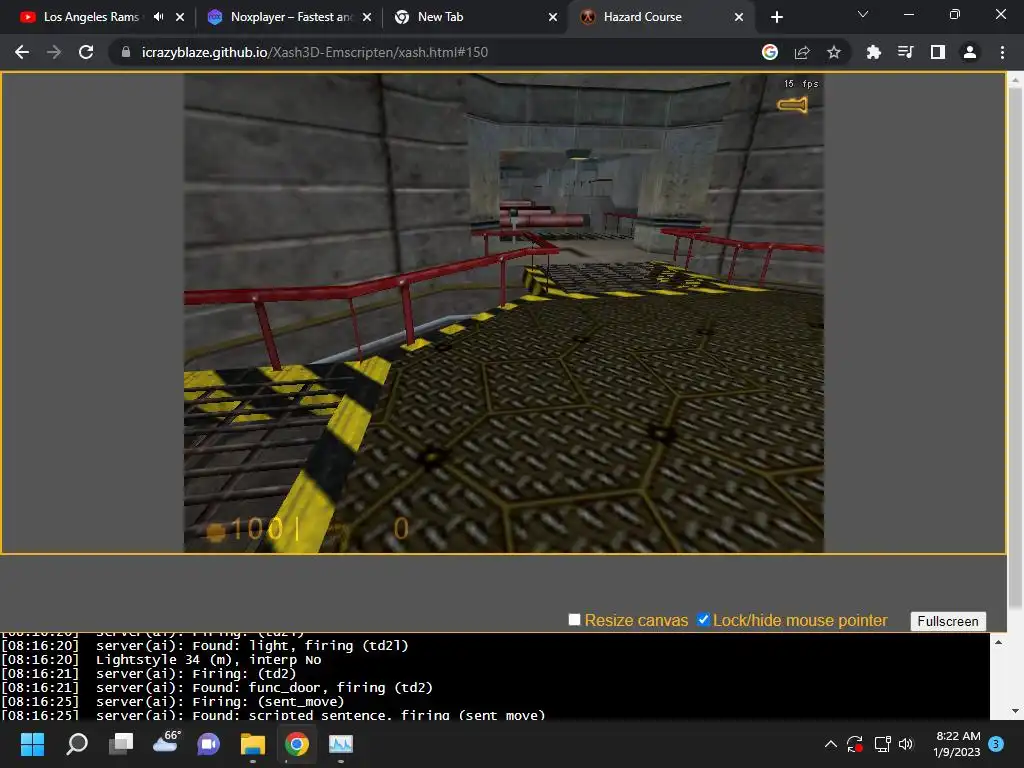Open the clock showing 8:22 AM
Screen dimensions: 1024x768
click(957, 744)
